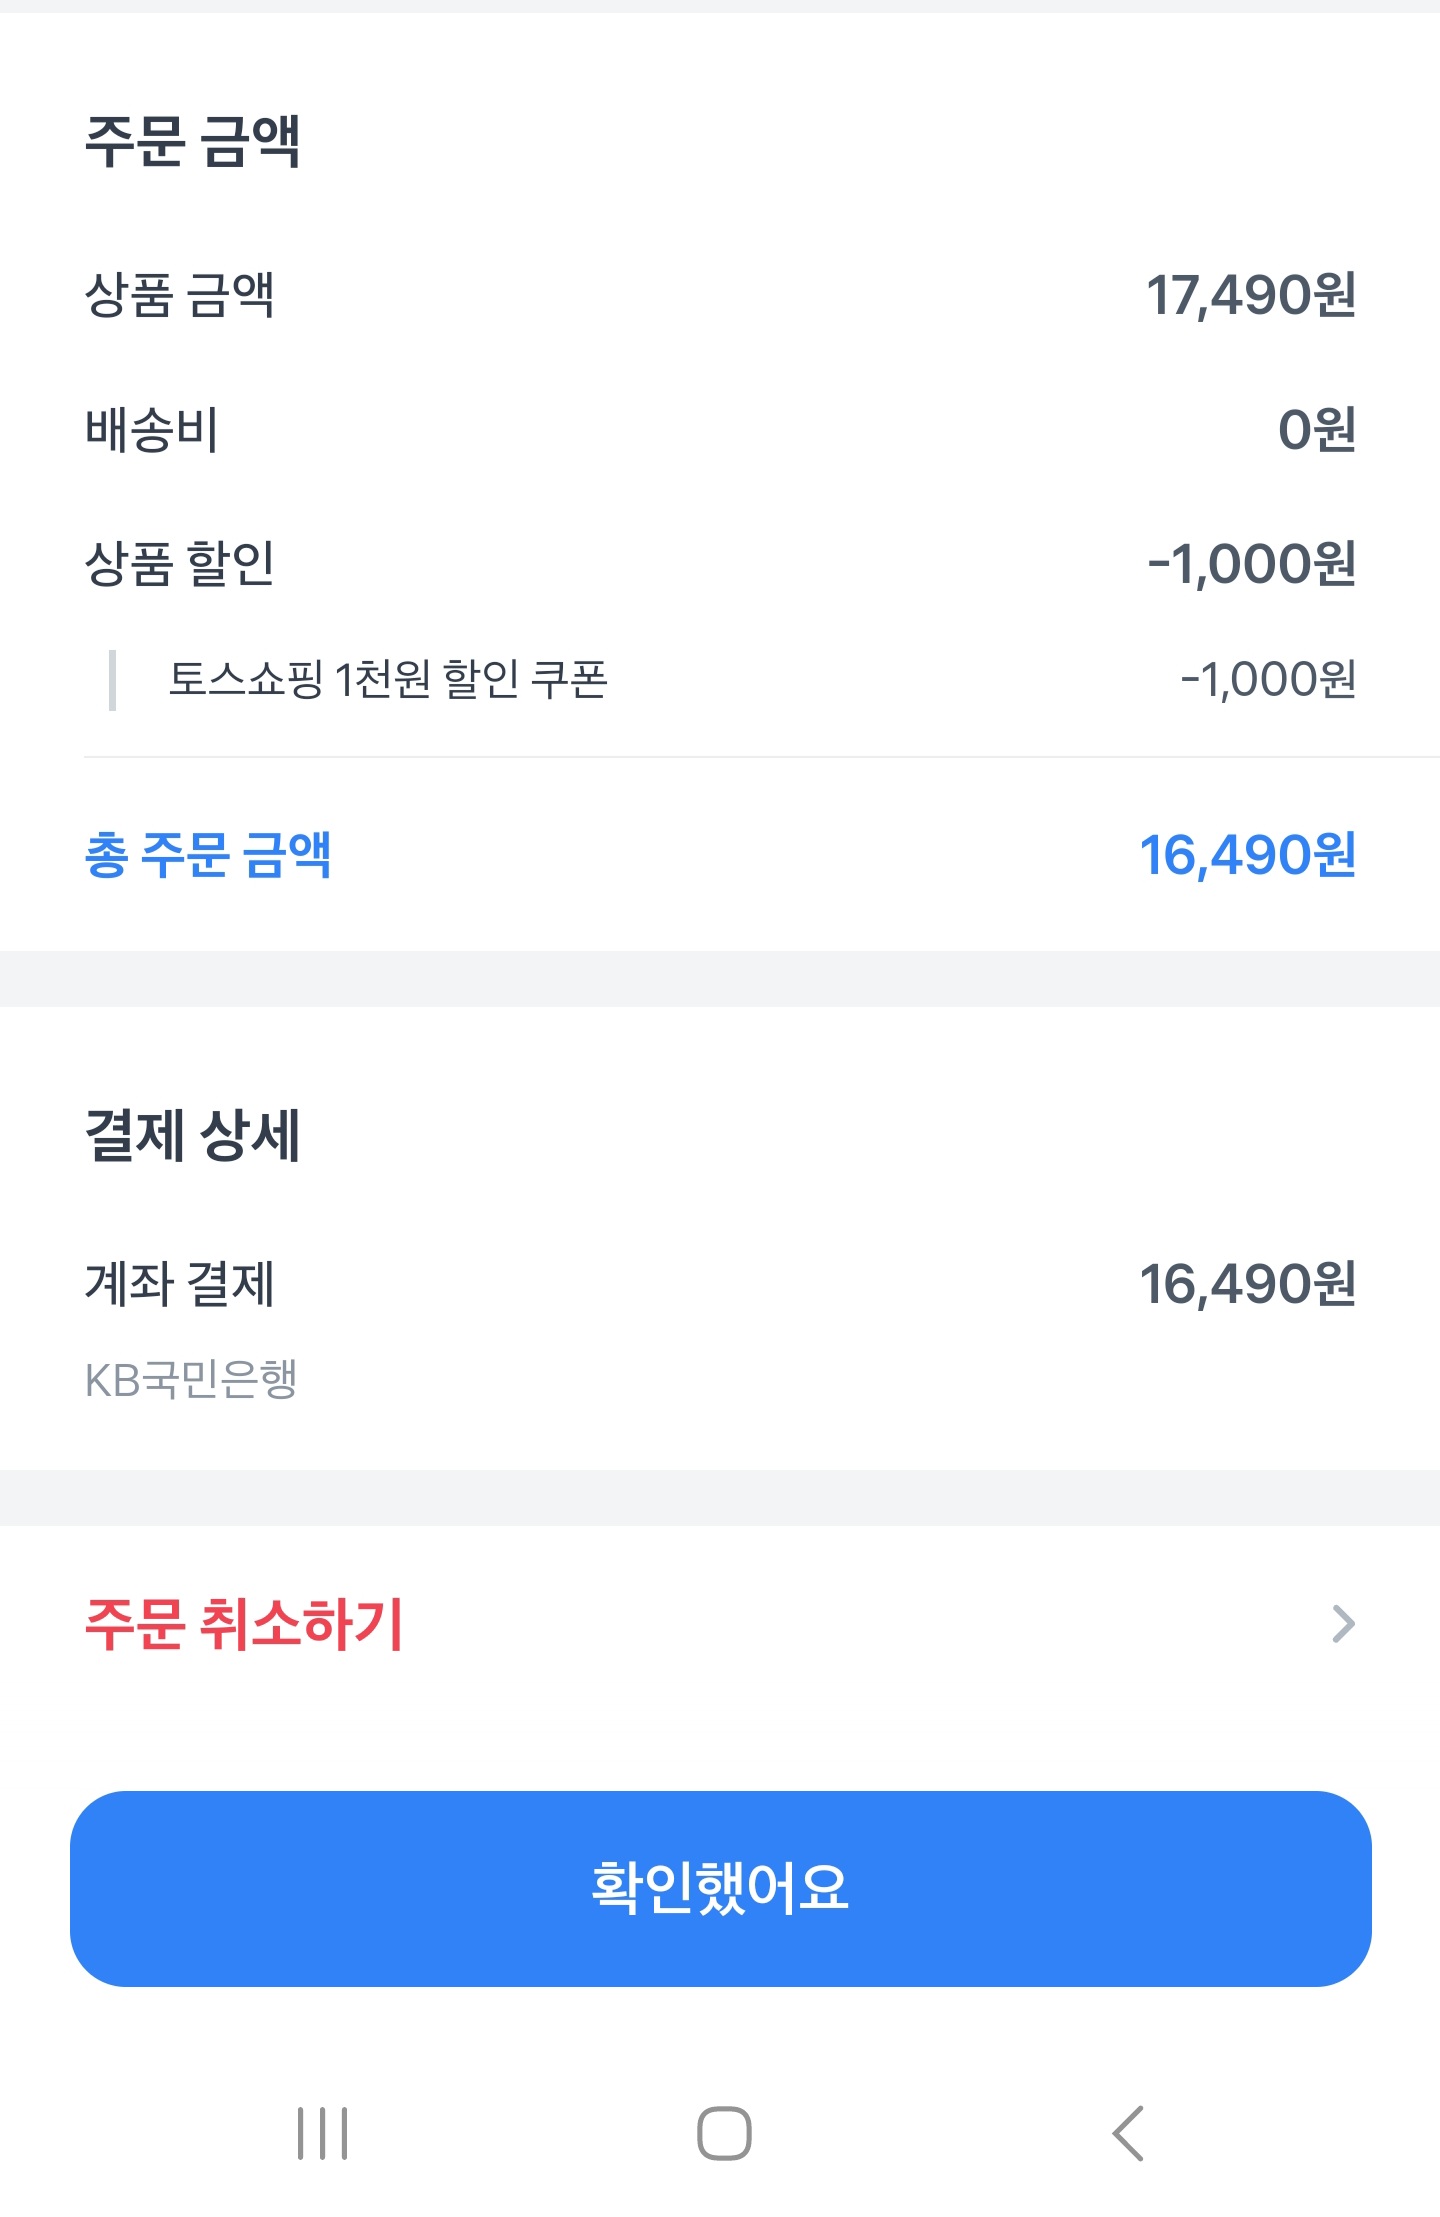The width and height of the screenshot is (1440, 2217).
Task: Select the 배송비 row label
Action: (152, 430)
